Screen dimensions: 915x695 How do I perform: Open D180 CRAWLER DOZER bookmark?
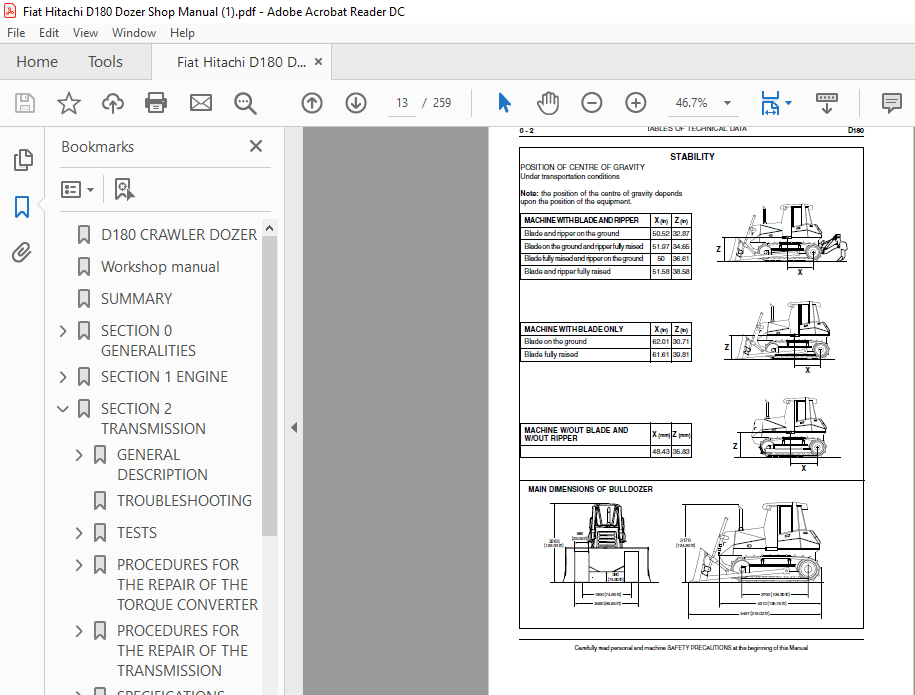click(x=179, y=235)
